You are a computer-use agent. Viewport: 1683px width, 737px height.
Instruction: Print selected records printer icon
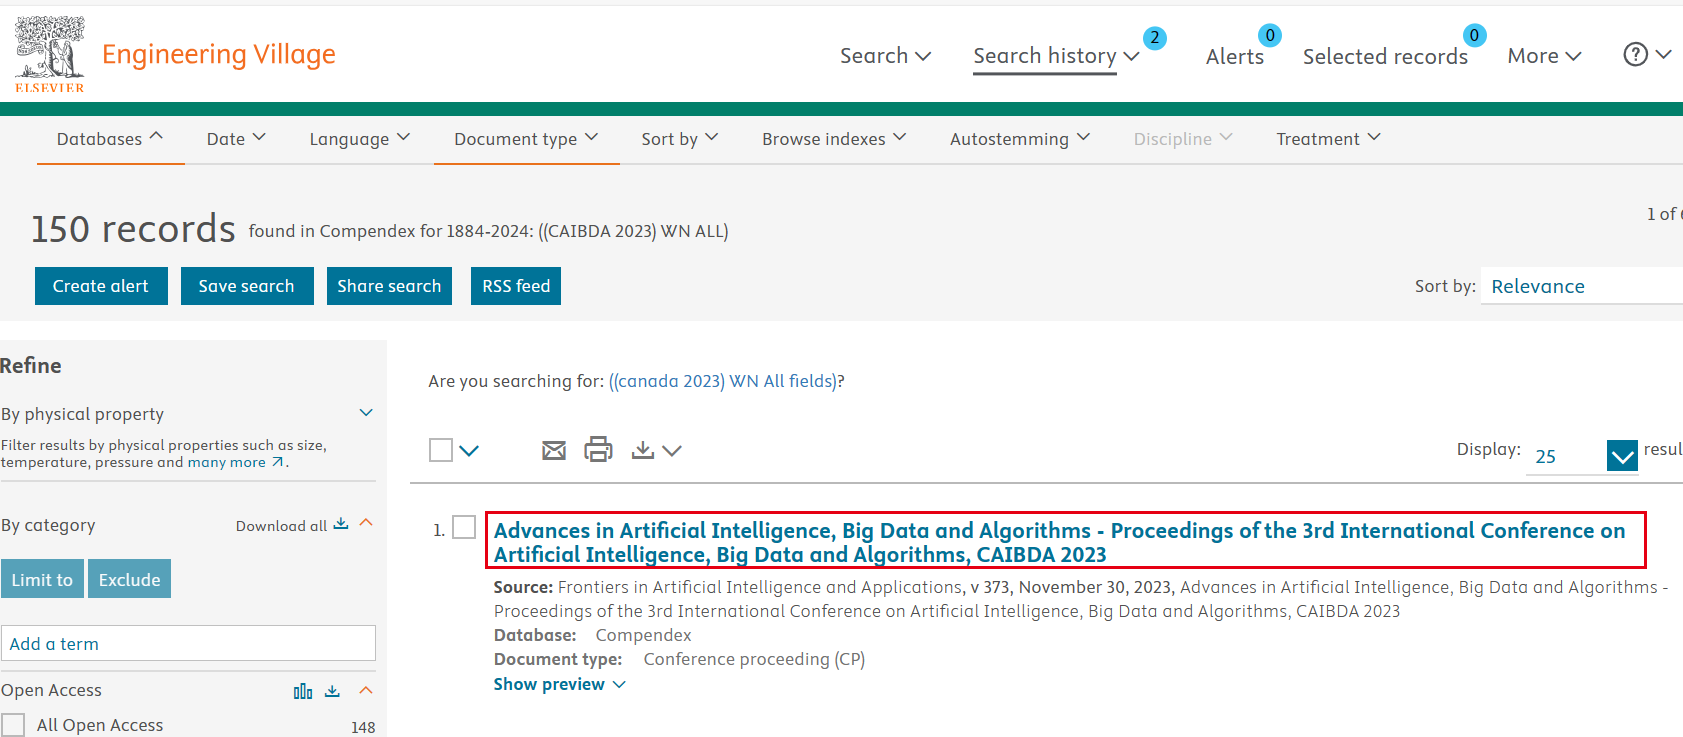coord(598,449)
